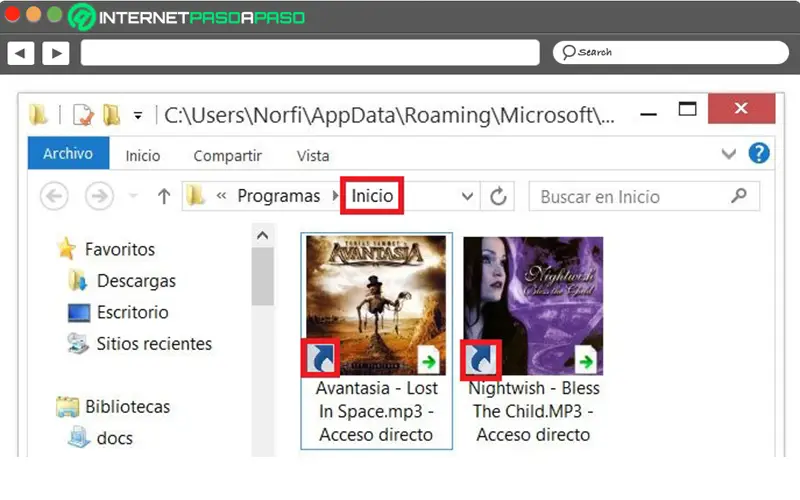This screenshot has width=800, height=500.
Task: Click the browser frame address field
Action: pyautogui.click(x=310, y=53)
